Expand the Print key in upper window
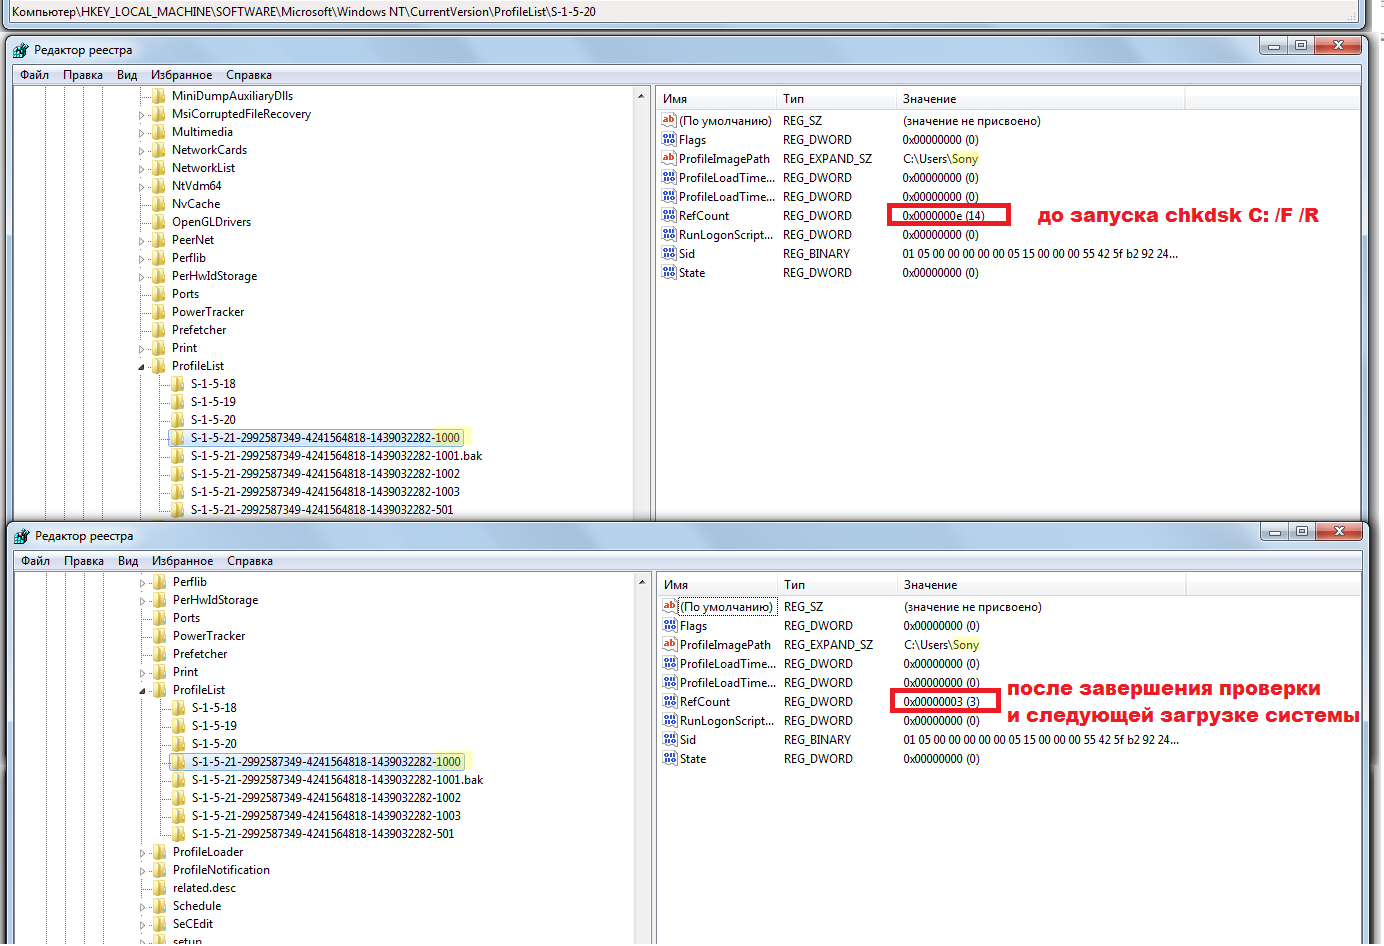The image size is (1384, 946). tap(142, 349)
